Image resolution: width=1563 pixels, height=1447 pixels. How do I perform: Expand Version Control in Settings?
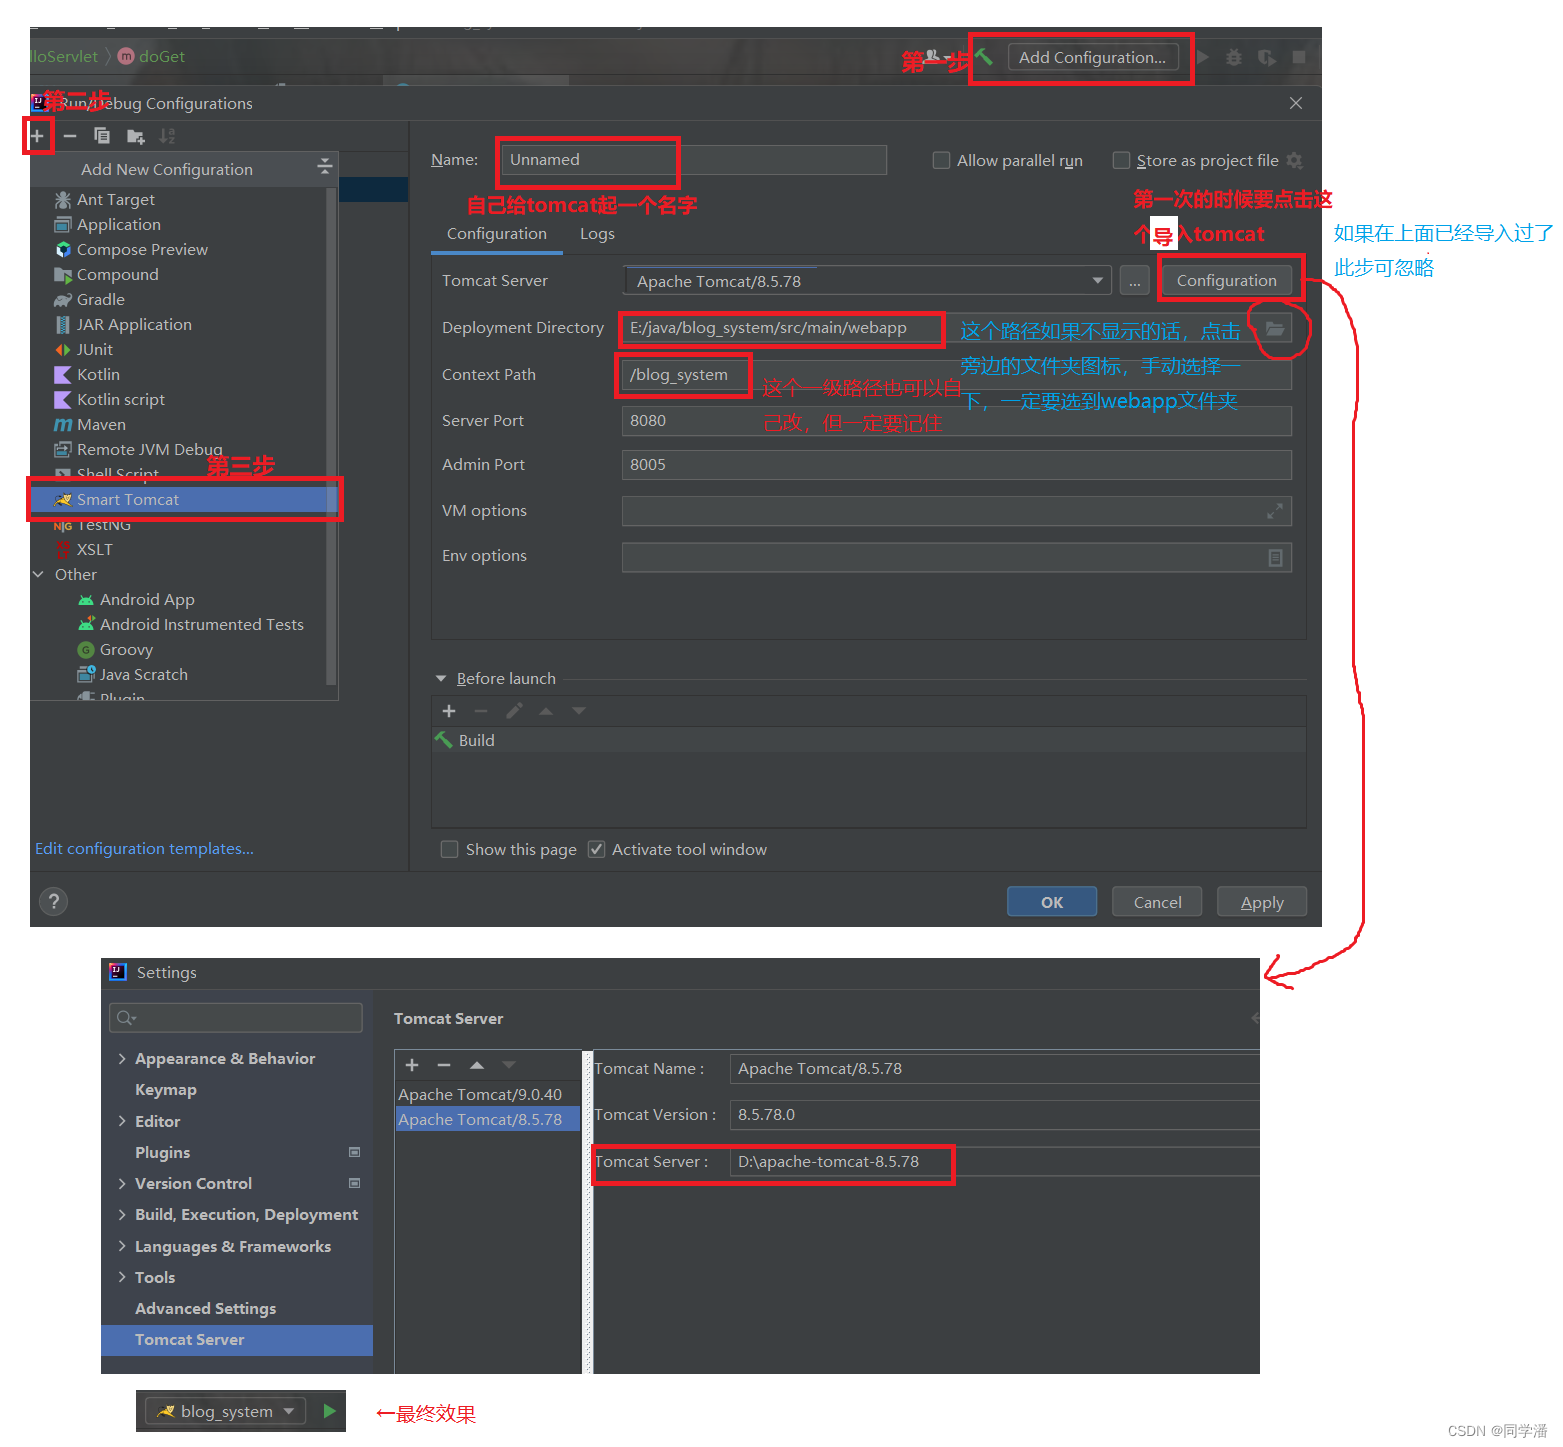coord(122,1183)
